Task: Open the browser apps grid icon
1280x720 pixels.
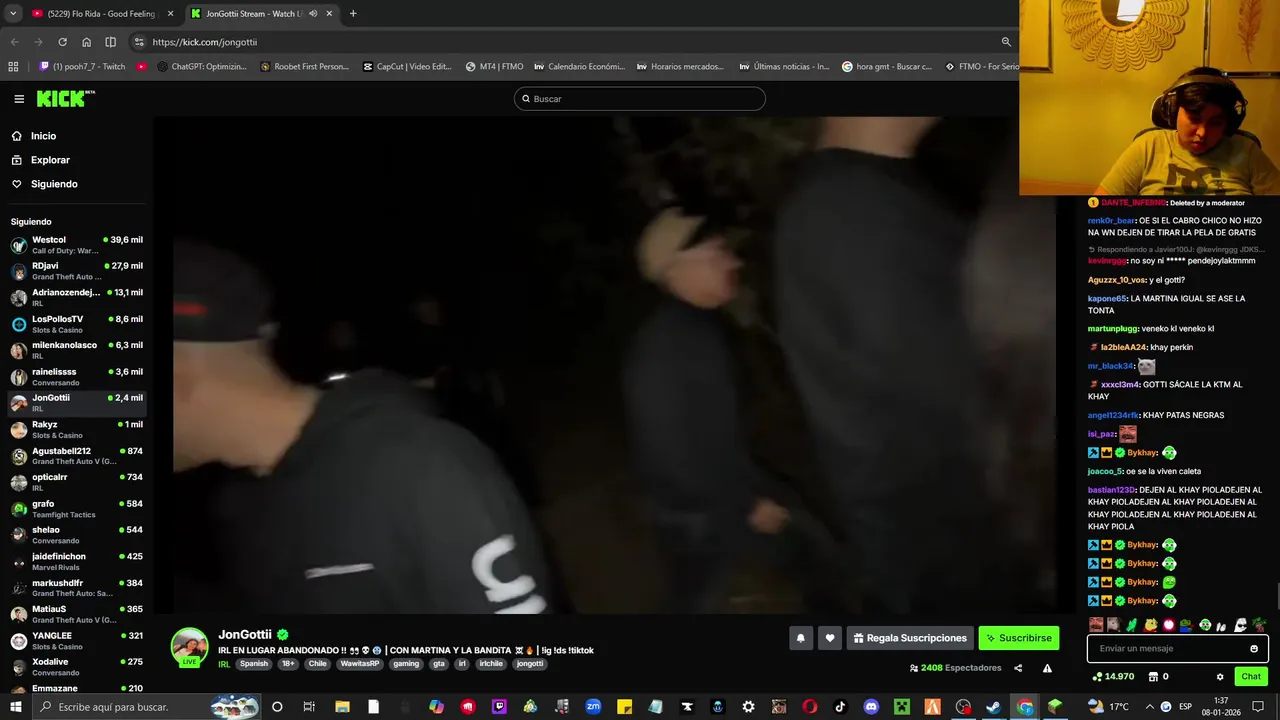Action: (x=13, y=67)
